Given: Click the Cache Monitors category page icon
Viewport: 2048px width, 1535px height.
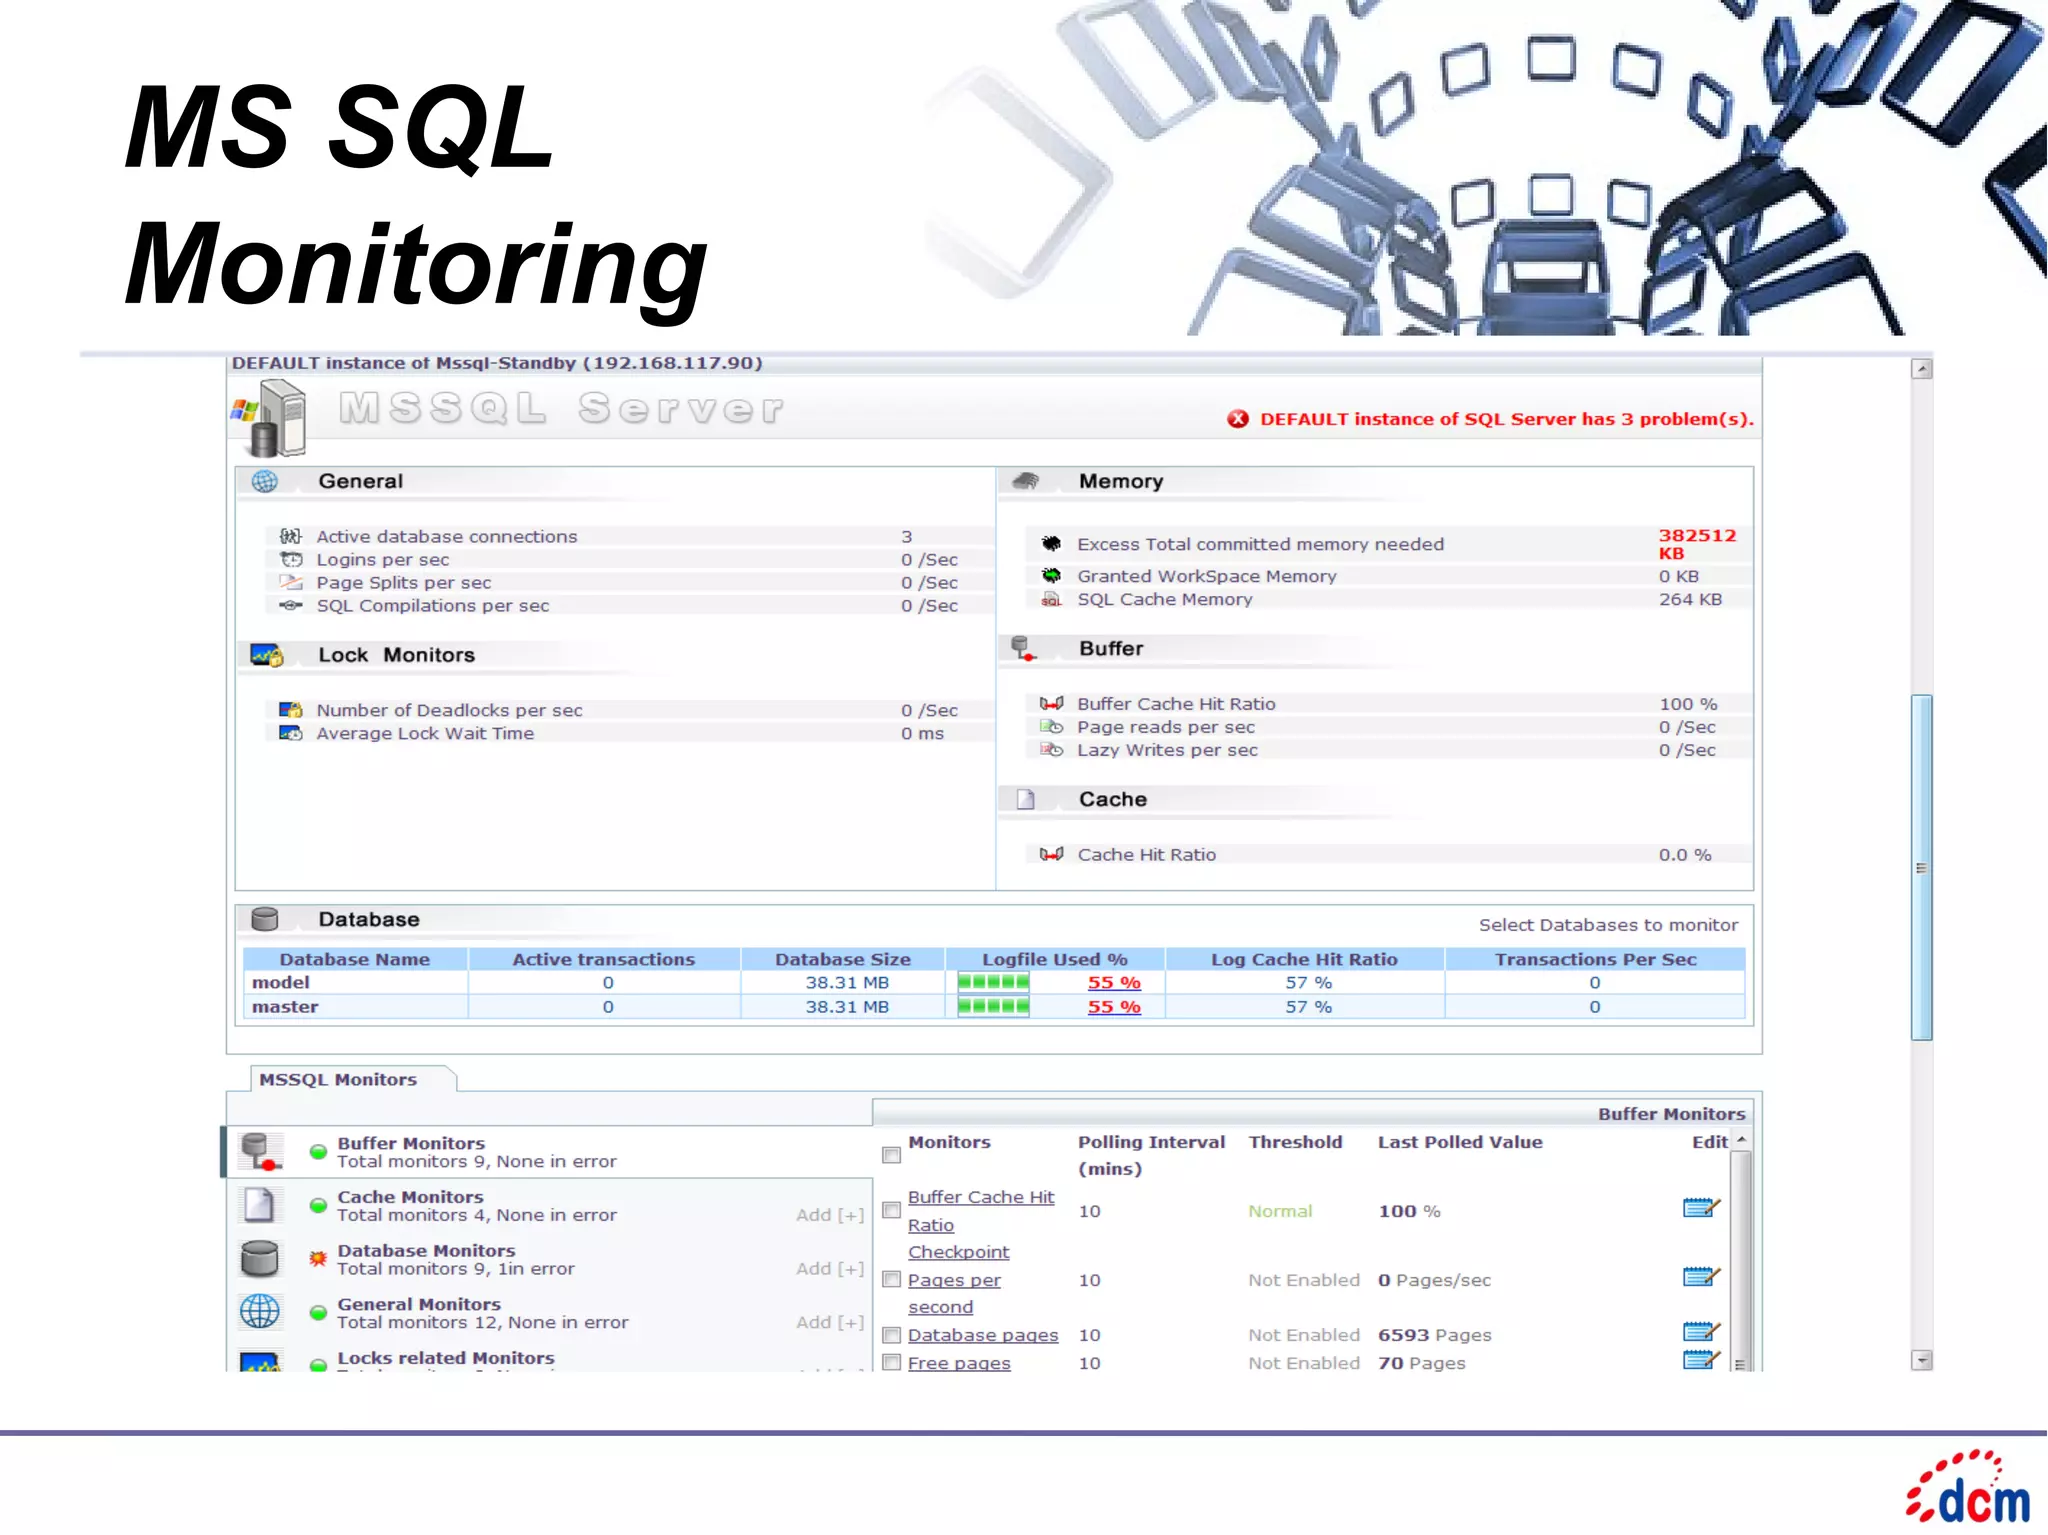Looking at the screenshot, I should click(x=259, y=1205).
